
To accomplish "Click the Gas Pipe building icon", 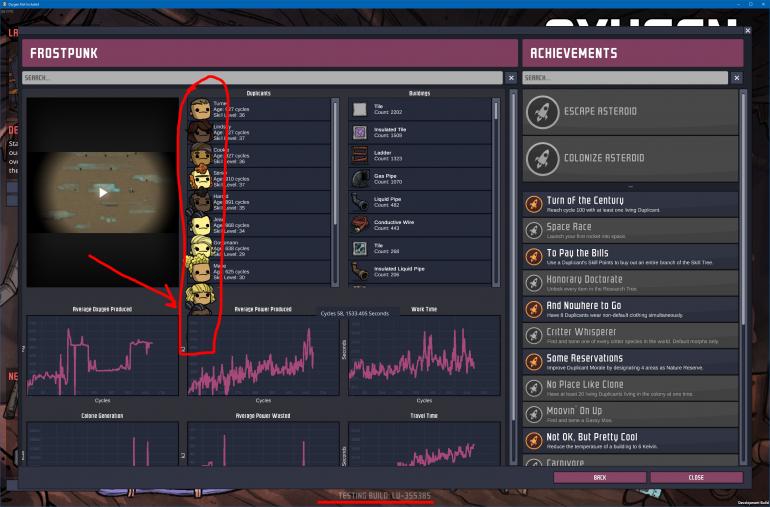I will [x=360, y=178].
